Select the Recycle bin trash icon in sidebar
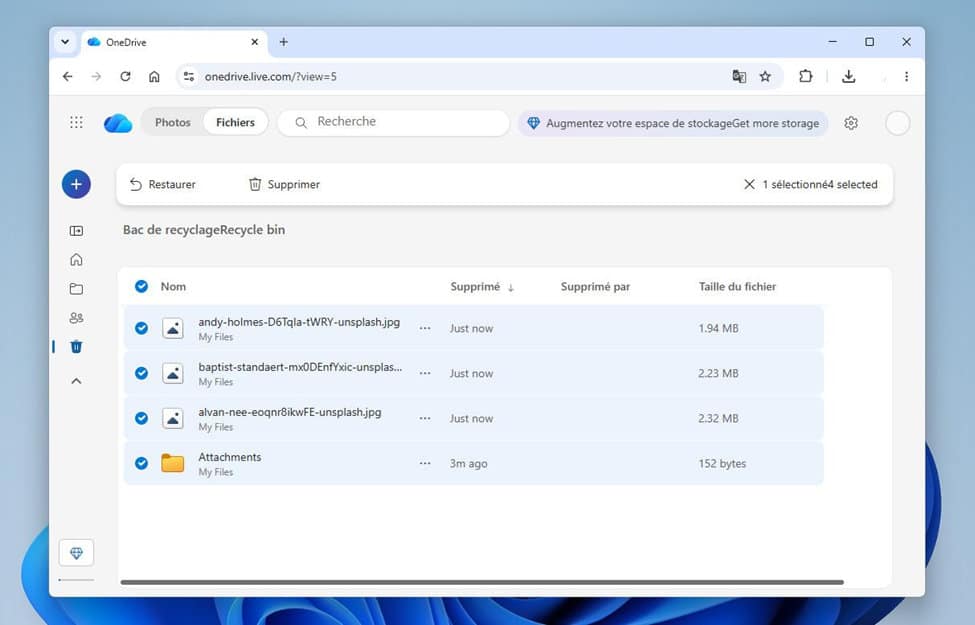 76,346
